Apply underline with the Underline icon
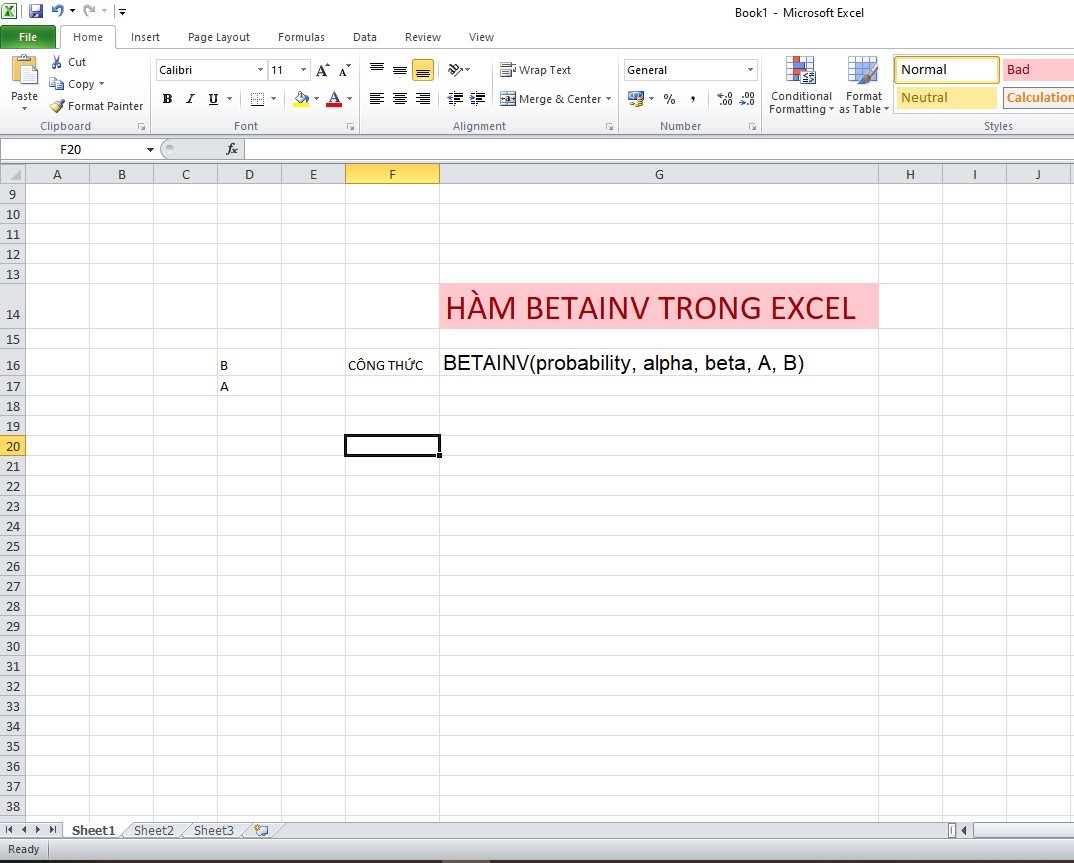 click(212, 98)
